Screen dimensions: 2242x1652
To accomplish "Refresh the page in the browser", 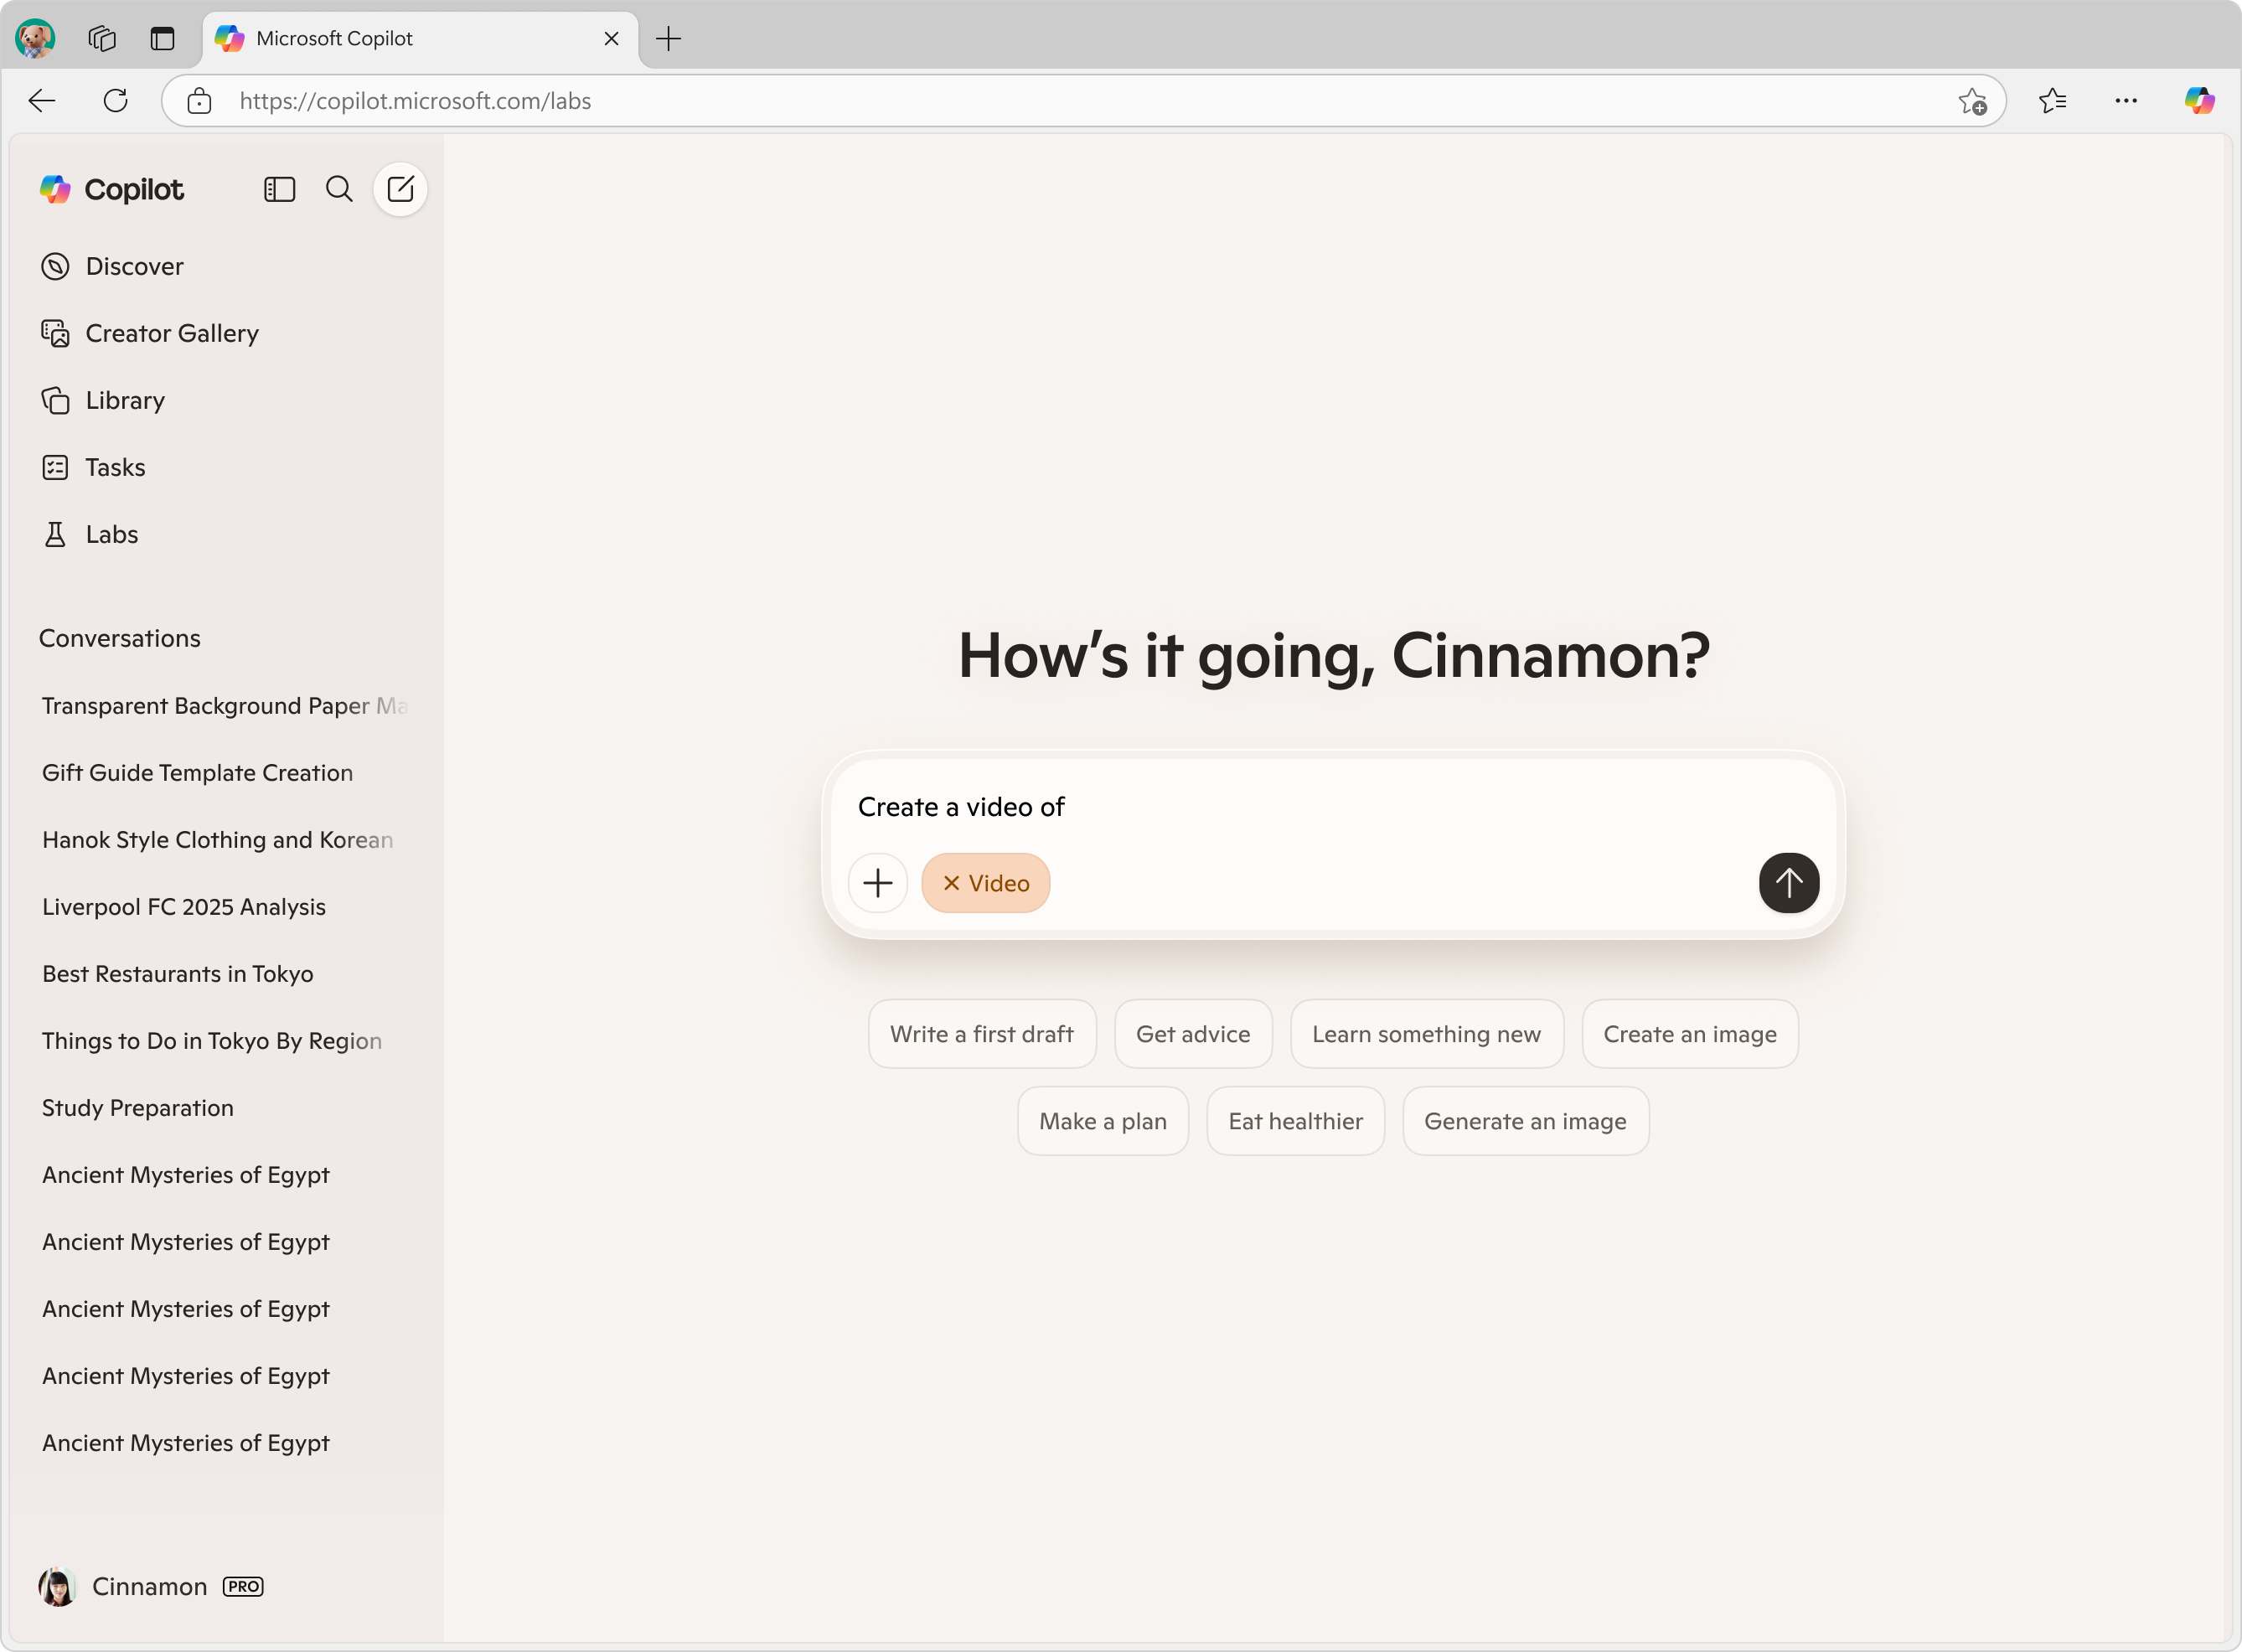I will pyautogui.click(x=116, y=100).
